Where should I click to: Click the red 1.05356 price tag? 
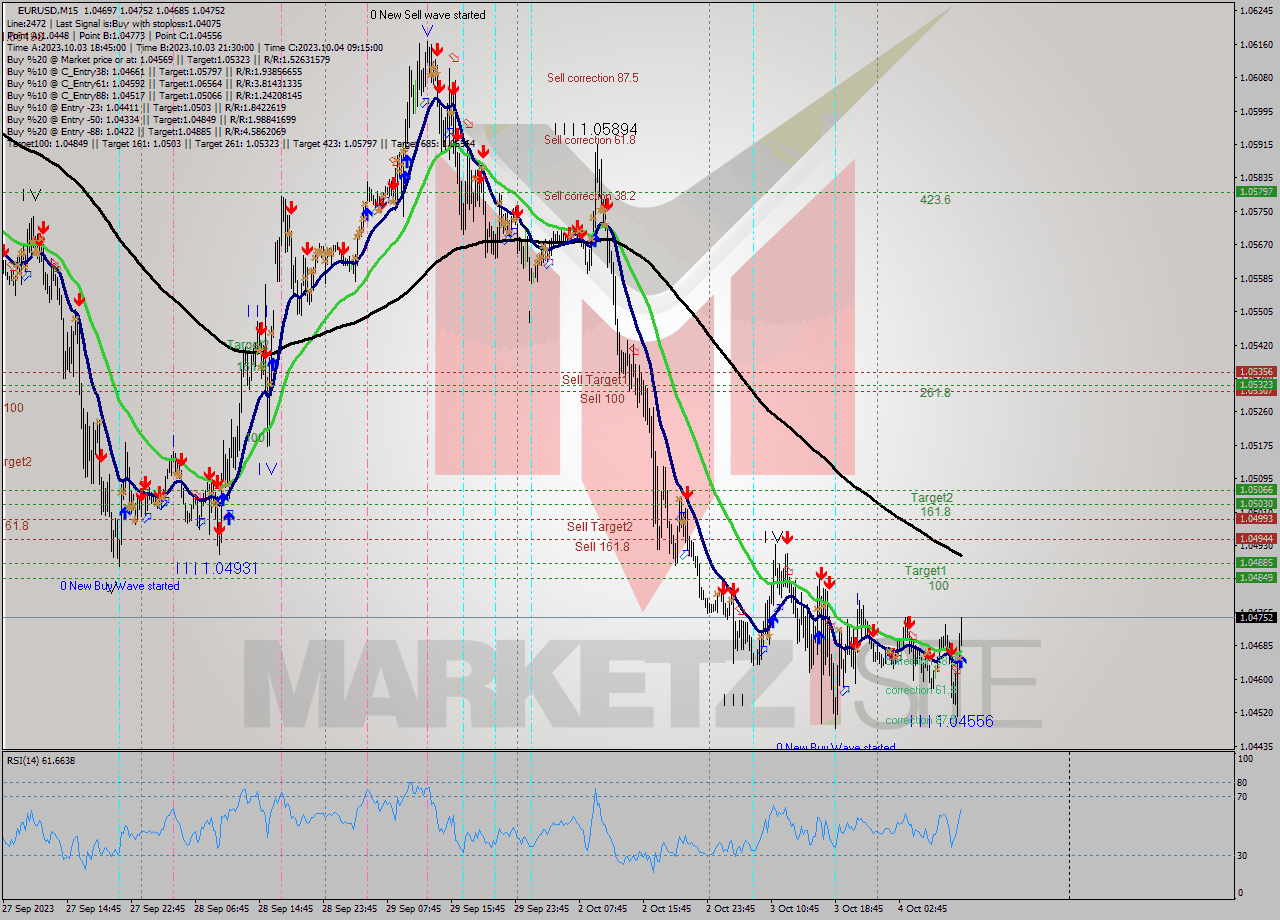(1255, 371)
